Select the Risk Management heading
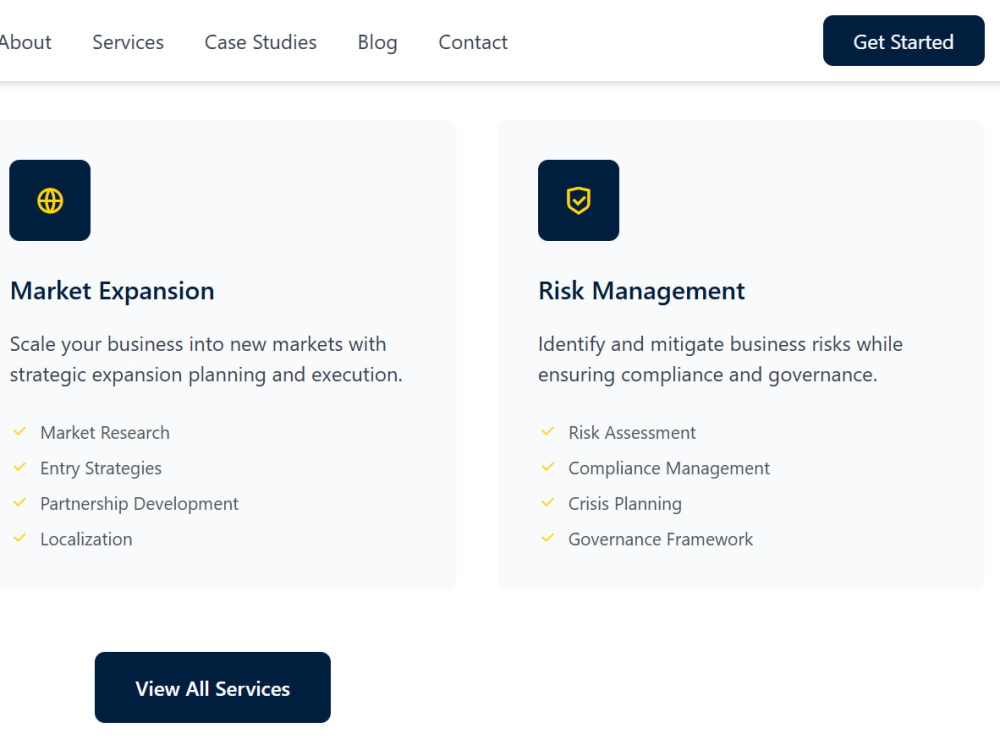The image size is (1000, 750). 642,291
